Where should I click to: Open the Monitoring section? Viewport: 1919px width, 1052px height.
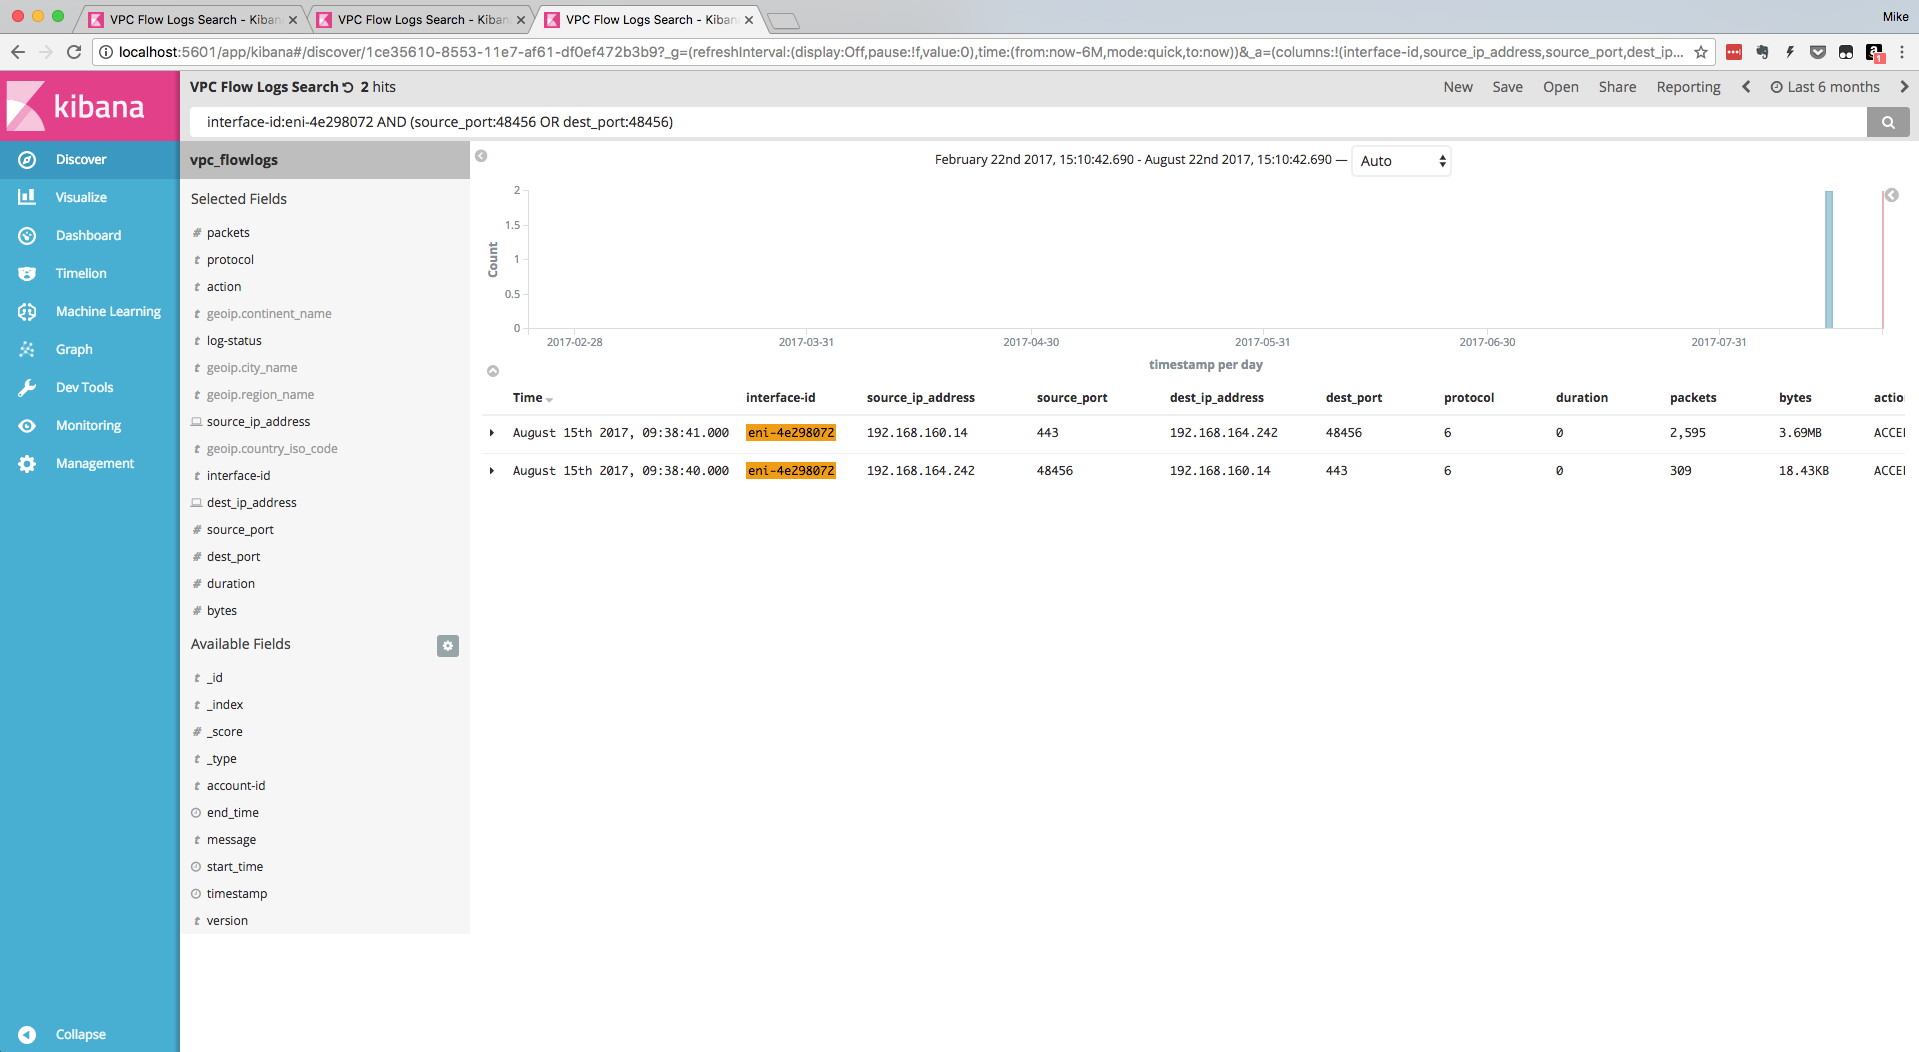pos(89,426)
